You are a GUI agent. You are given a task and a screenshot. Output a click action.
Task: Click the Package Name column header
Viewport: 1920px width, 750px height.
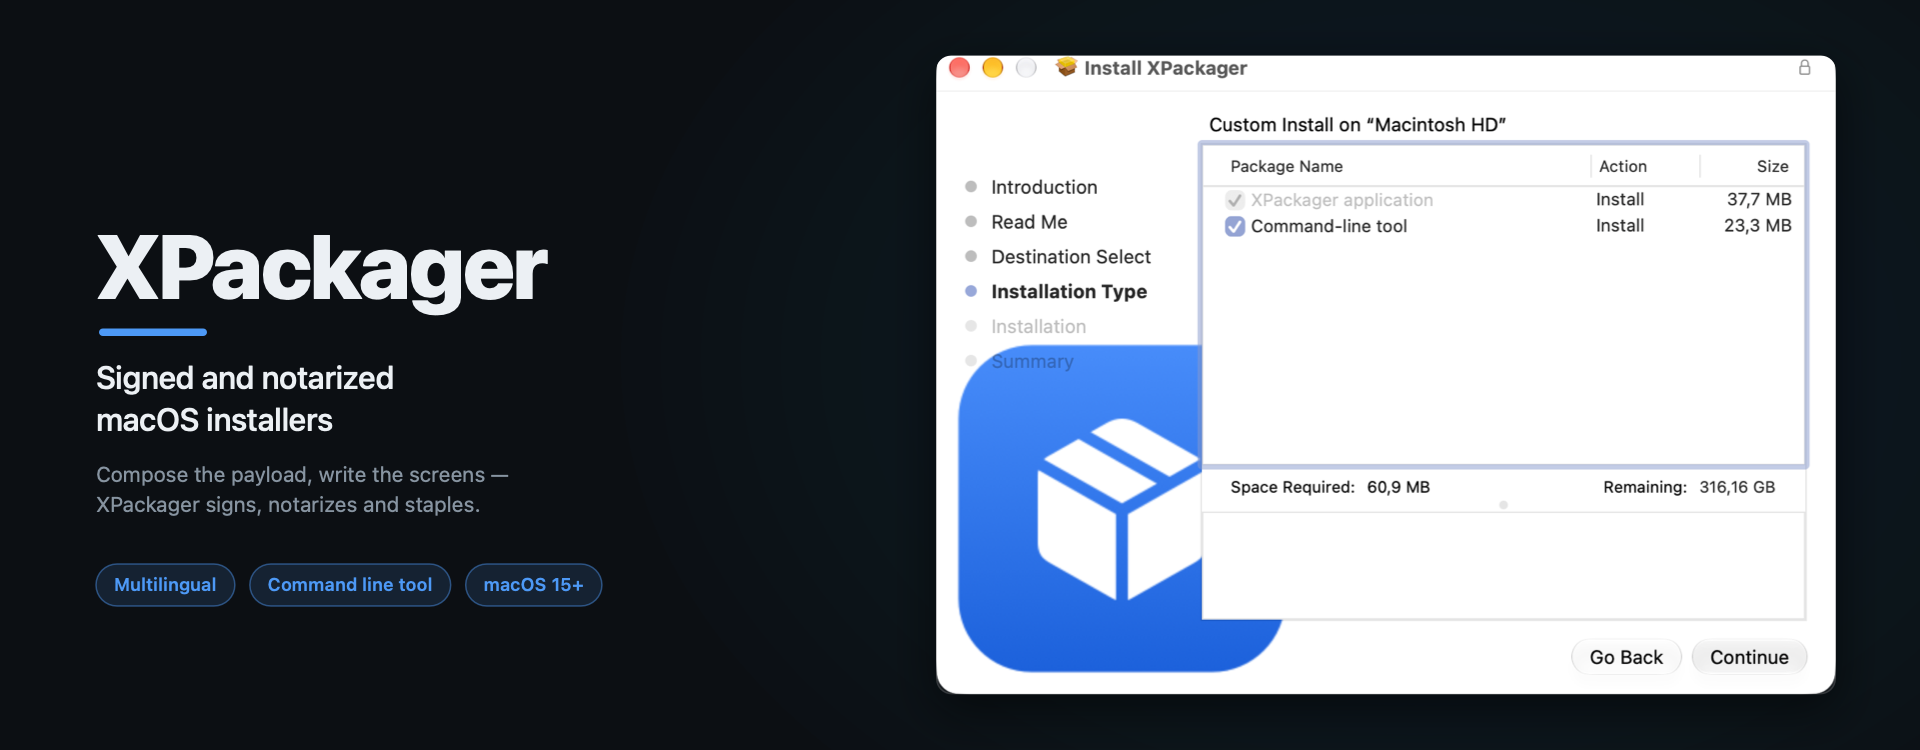[1286, 166]
